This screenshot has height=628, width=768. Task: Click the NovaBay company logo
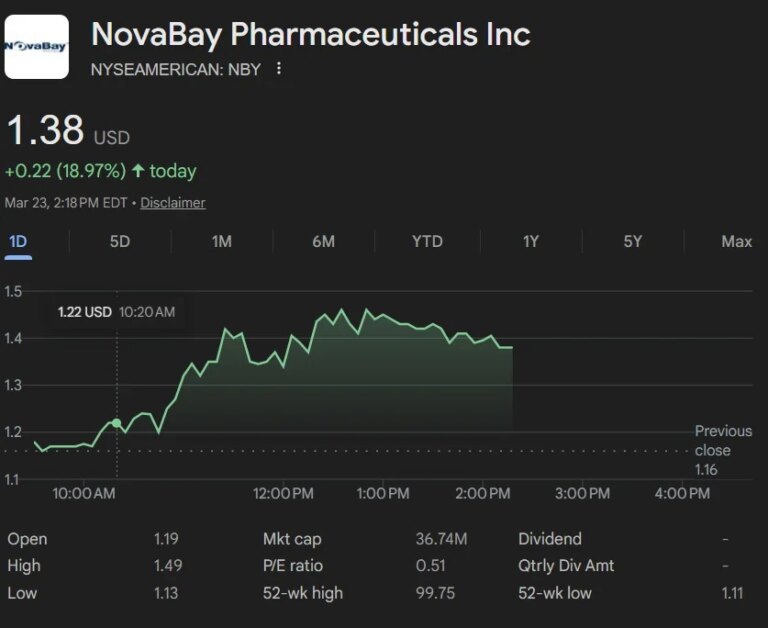37,46
